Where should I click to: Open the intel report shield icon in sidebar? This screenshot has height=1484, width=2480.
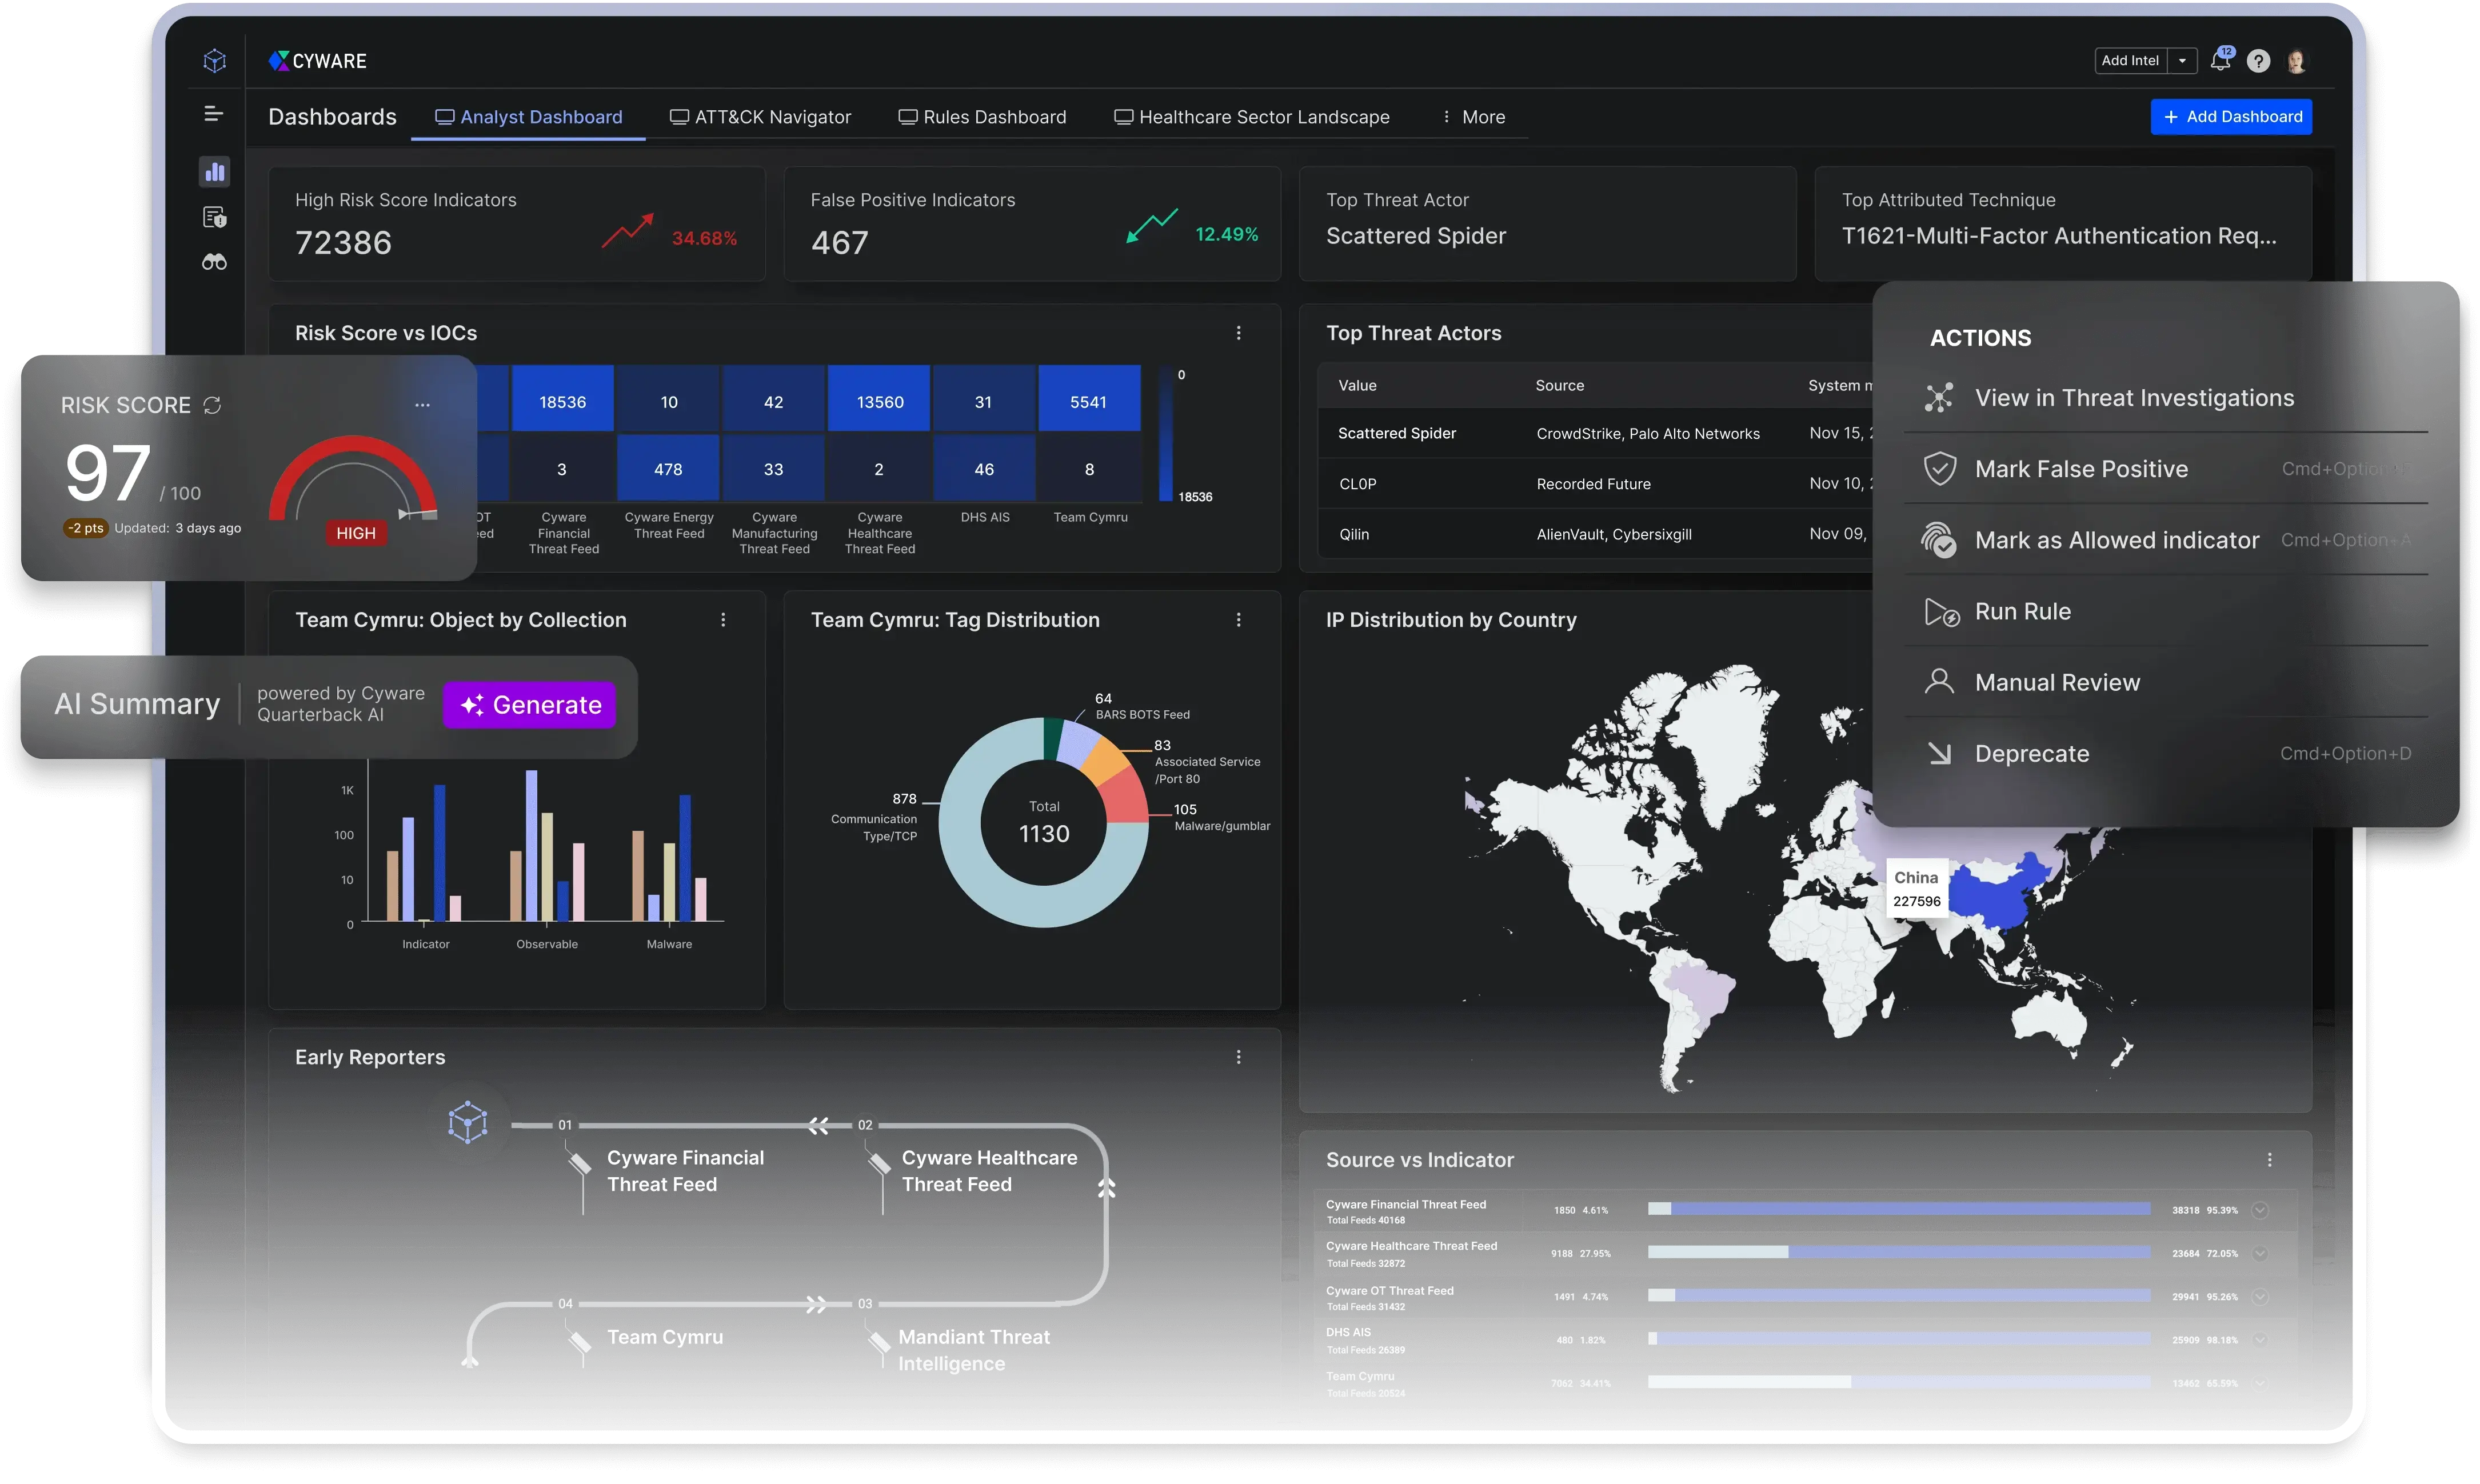click(215, 217)
